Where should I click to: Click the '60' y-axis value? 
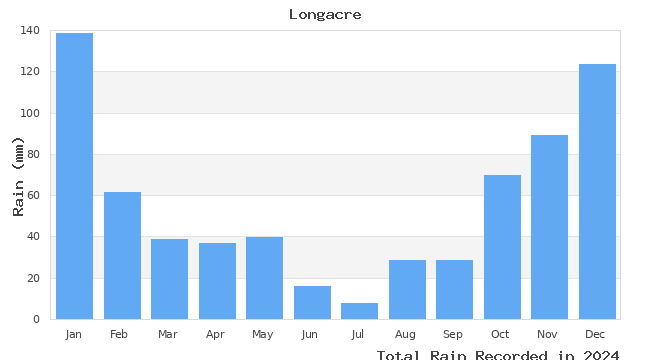click(x=33, y=195)
